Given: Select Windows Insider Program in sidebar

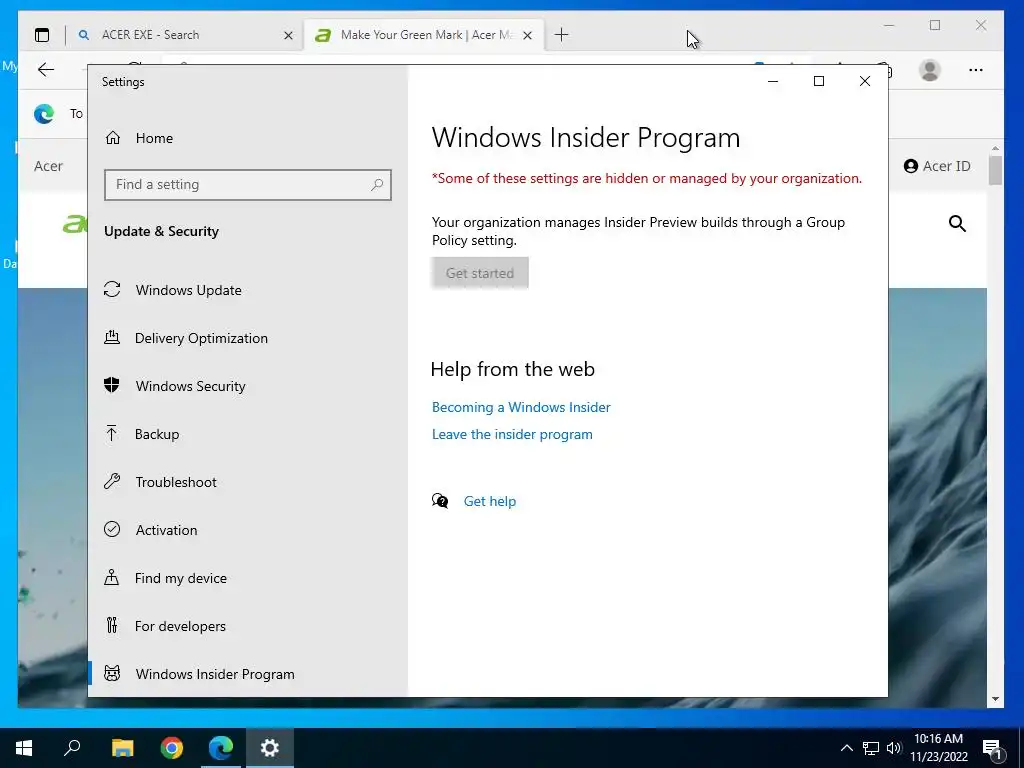Looking at the screenshot, I should pyautogui.click(x=215, y=674).
